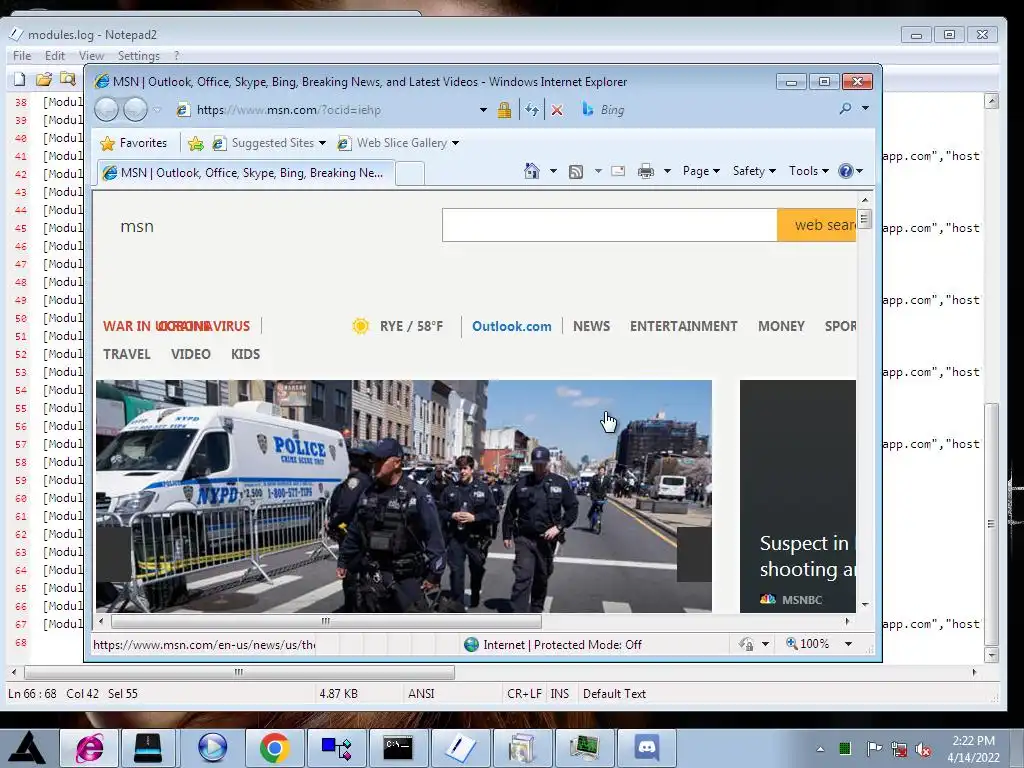Click the security lock icon in address bar
1024x768 pixels.
click(504, 110)
